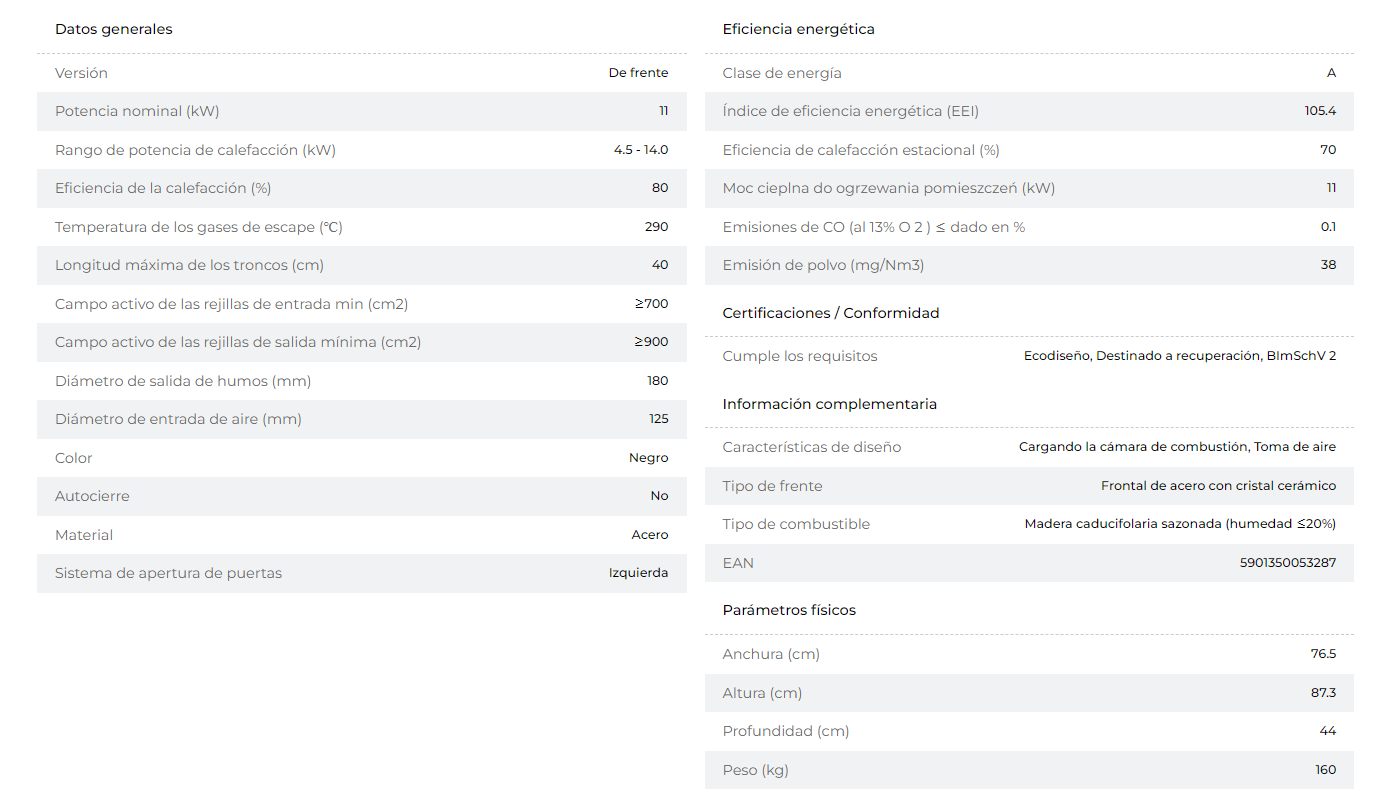Click the EAN value 5901350053287
This screenshot has height=808, width=1388.
(x=1287, y=563)
